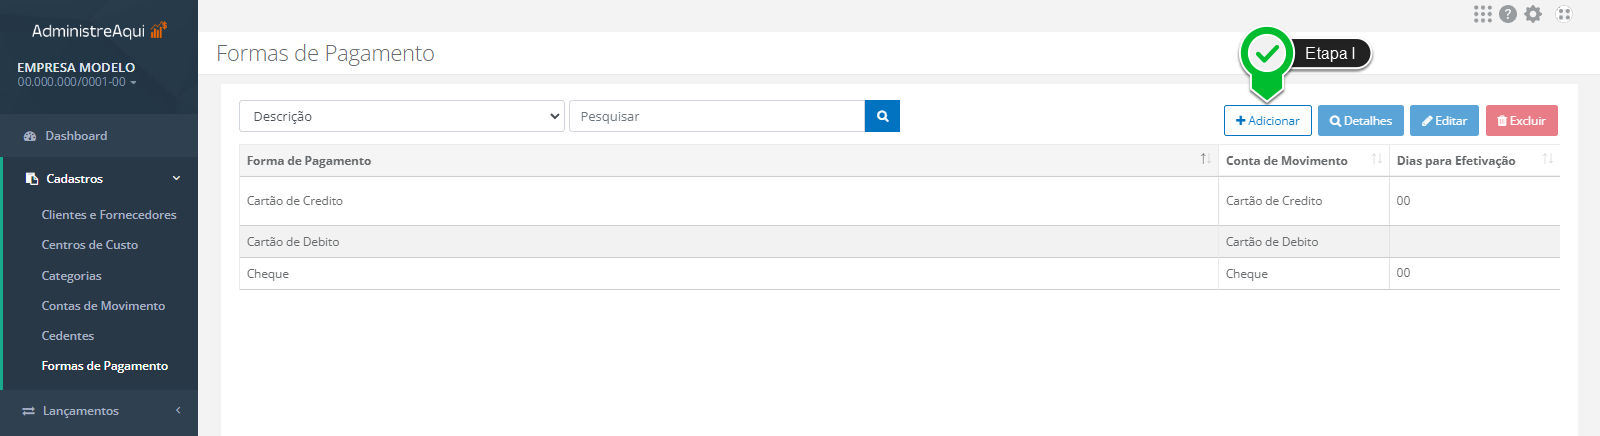The width and height of the screenshot is (1600, 436).
Task: Click the magnifier search button
Action: (x=882, y=116)
